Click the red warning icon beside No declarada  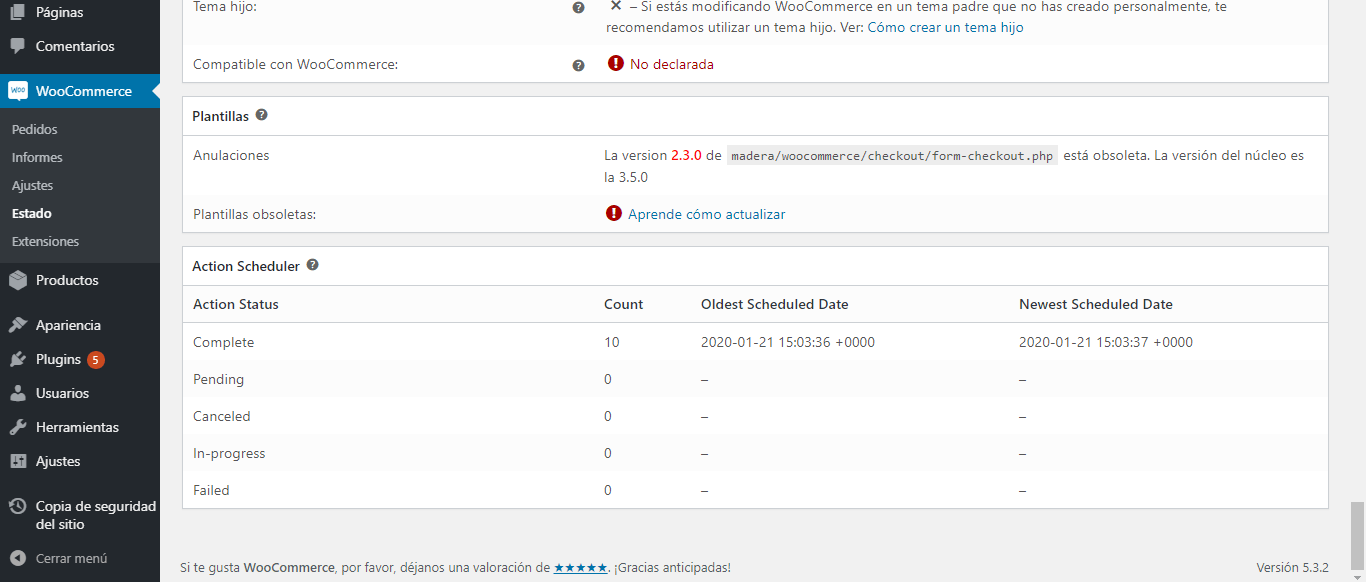616,63
